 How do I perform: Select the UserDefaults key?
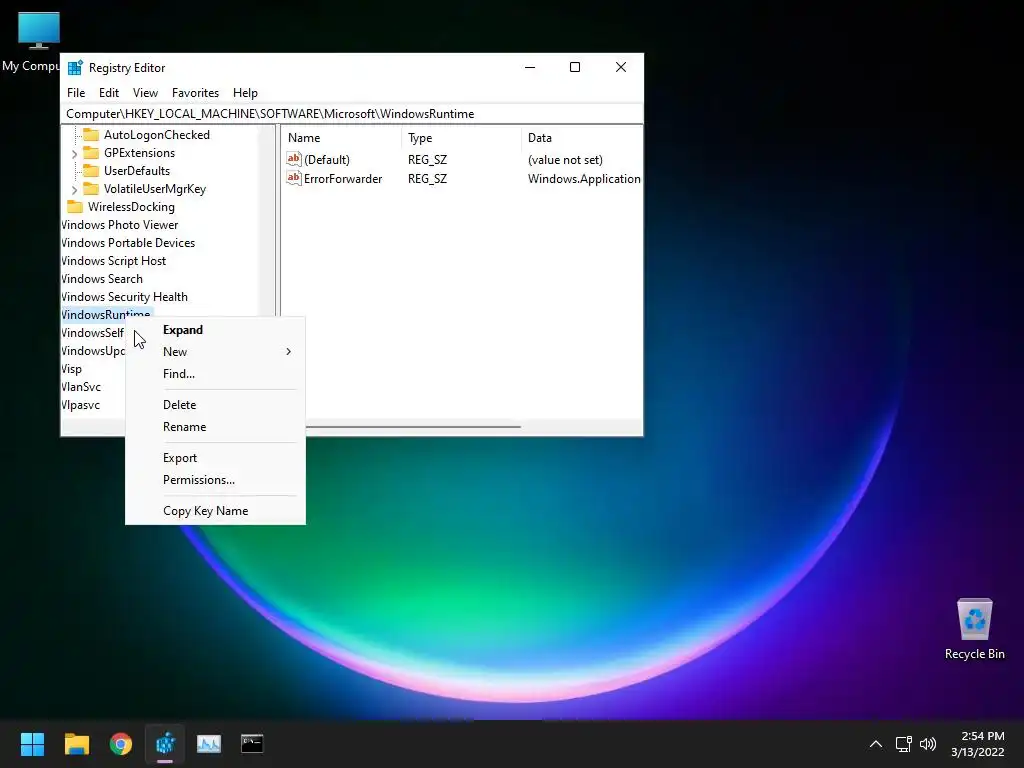(x=136, y=170)
